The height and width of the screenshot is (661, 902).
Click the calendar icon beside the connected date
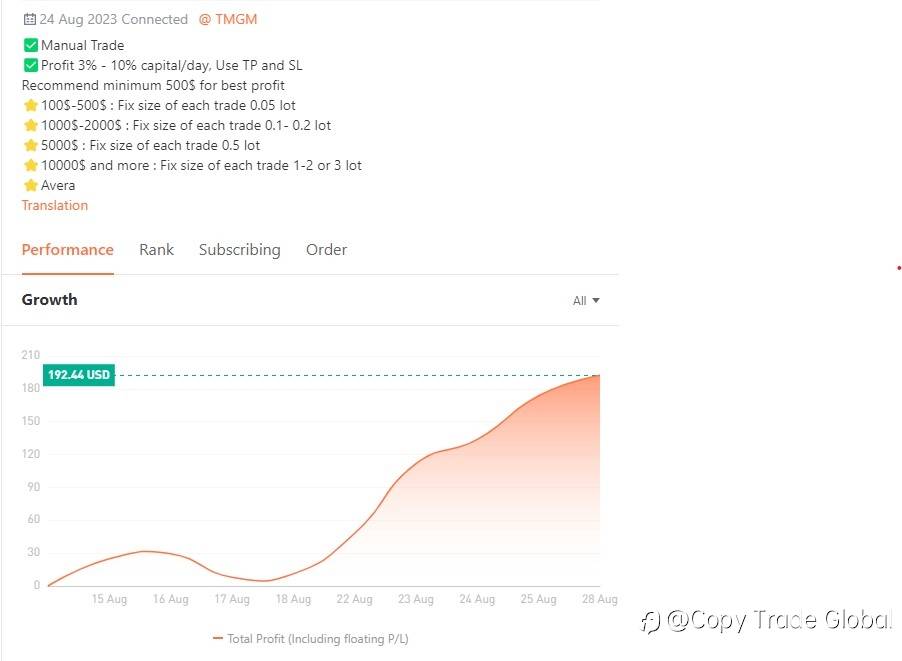coord(29,19)
